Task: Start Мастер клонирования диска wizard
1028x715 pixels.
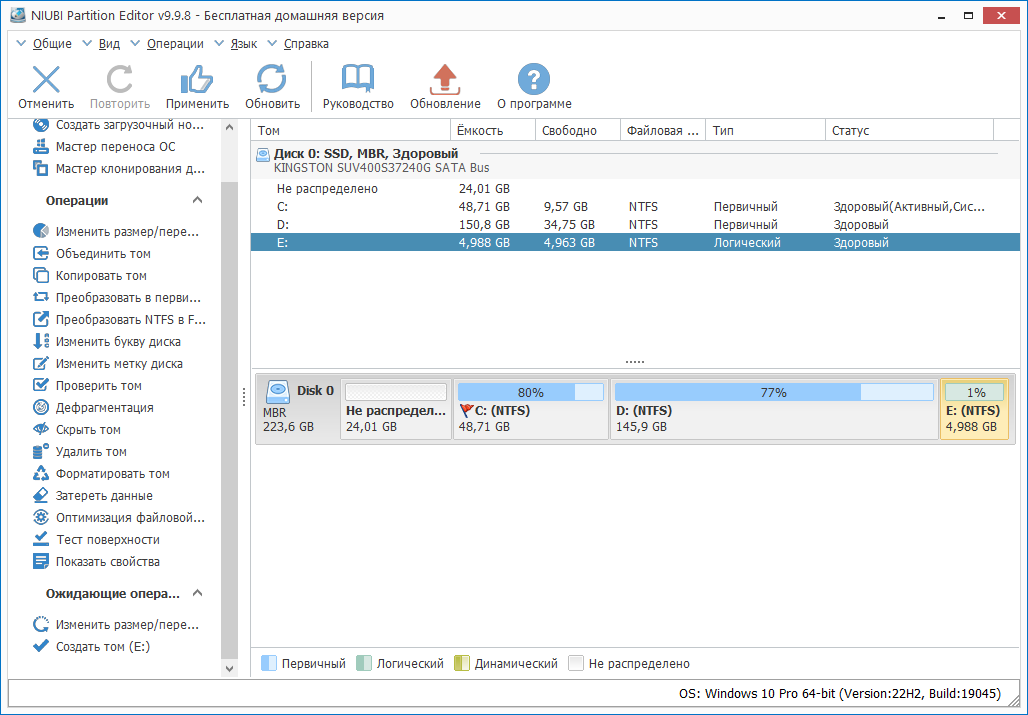Action: (119, 169)
